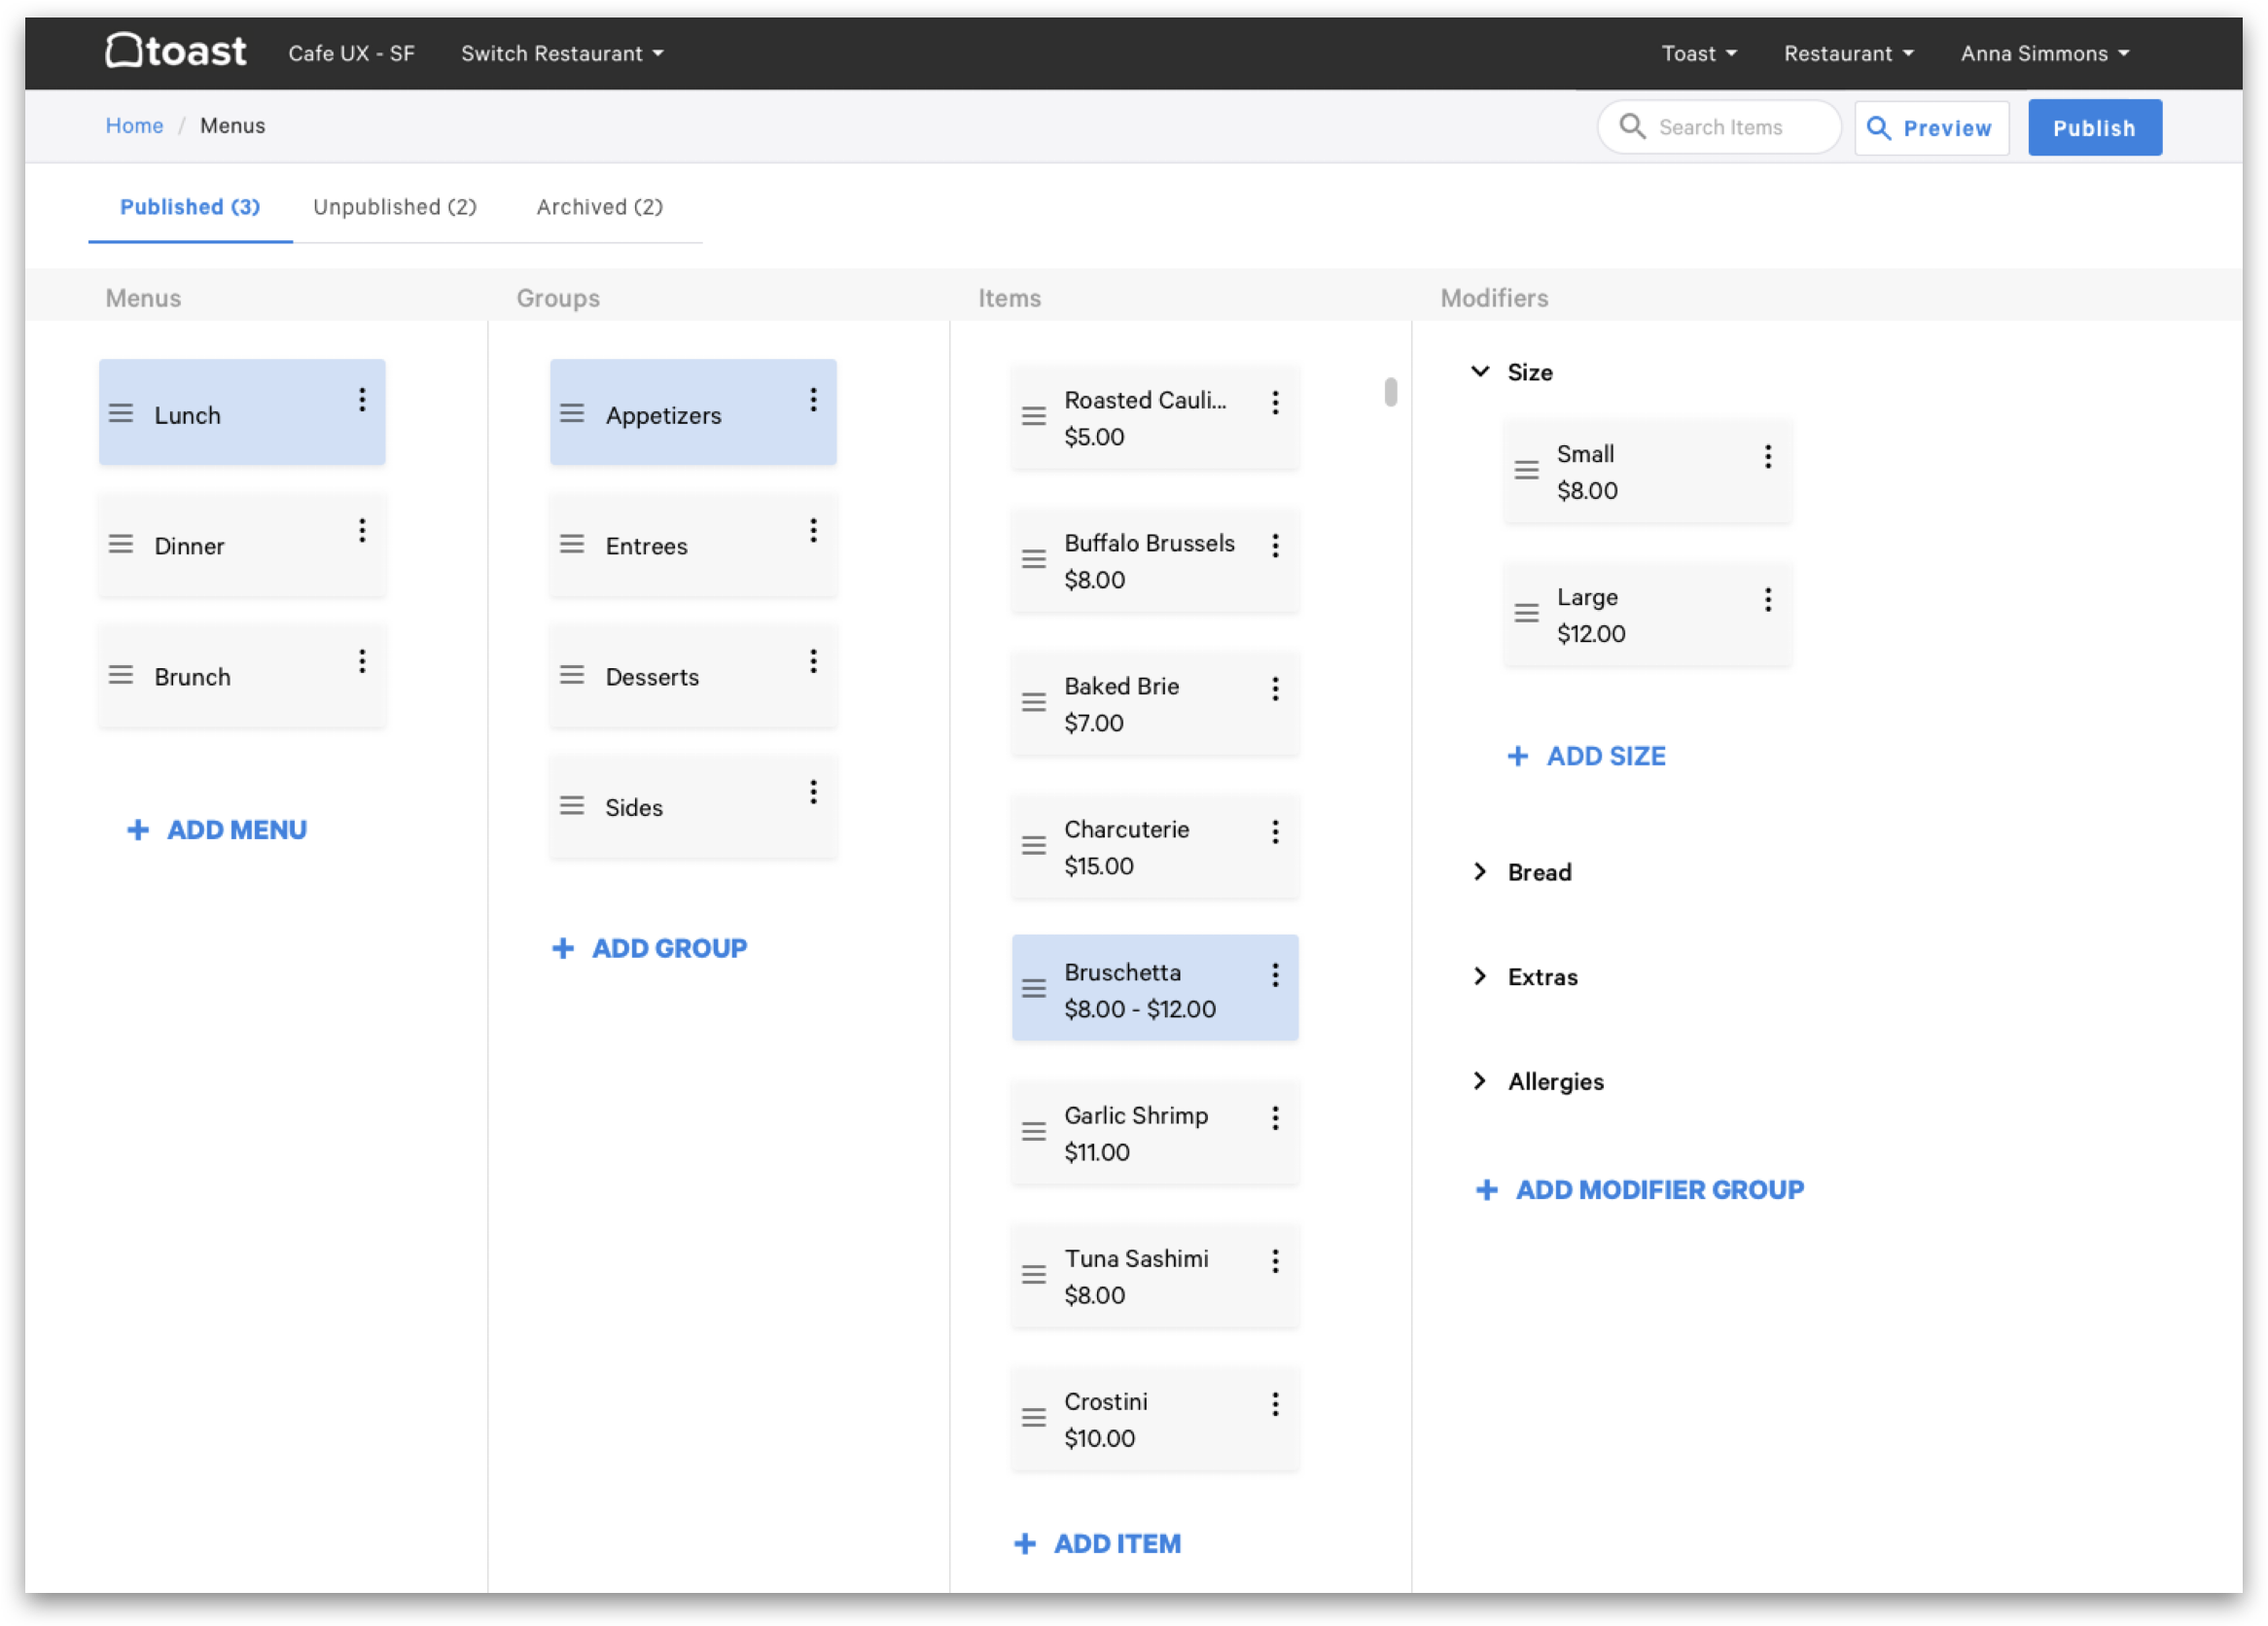Grab the Baked Brie drag handle
Screen dimensions: 2268x1626
point(1033,703)
